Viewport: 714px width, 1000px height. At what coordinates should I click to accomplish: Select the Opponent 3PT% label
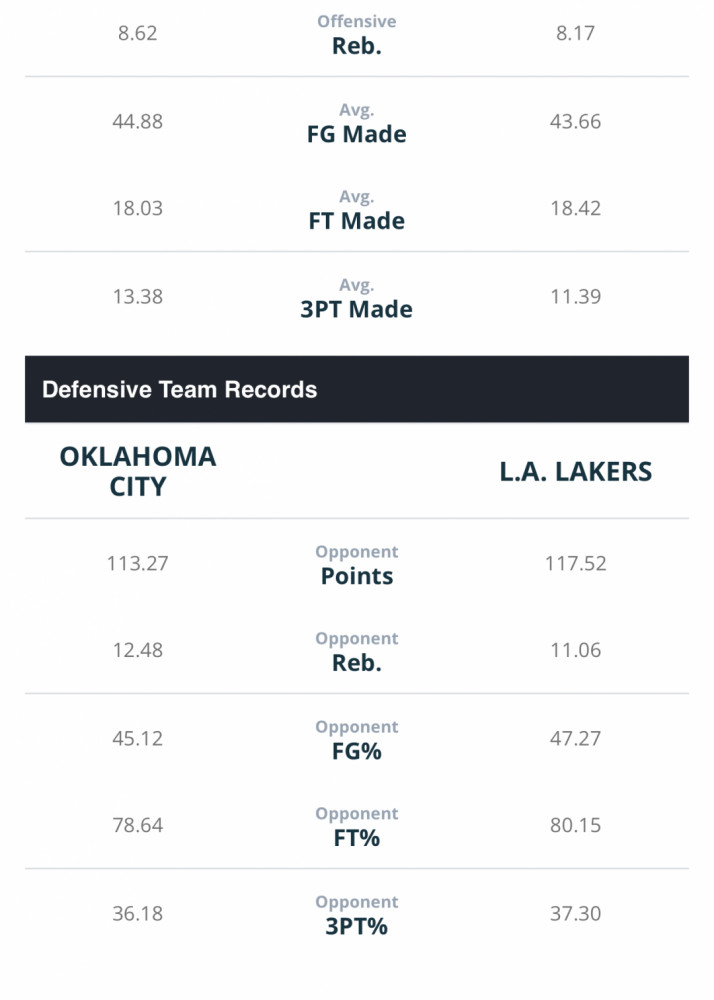(x=356, y=915)
